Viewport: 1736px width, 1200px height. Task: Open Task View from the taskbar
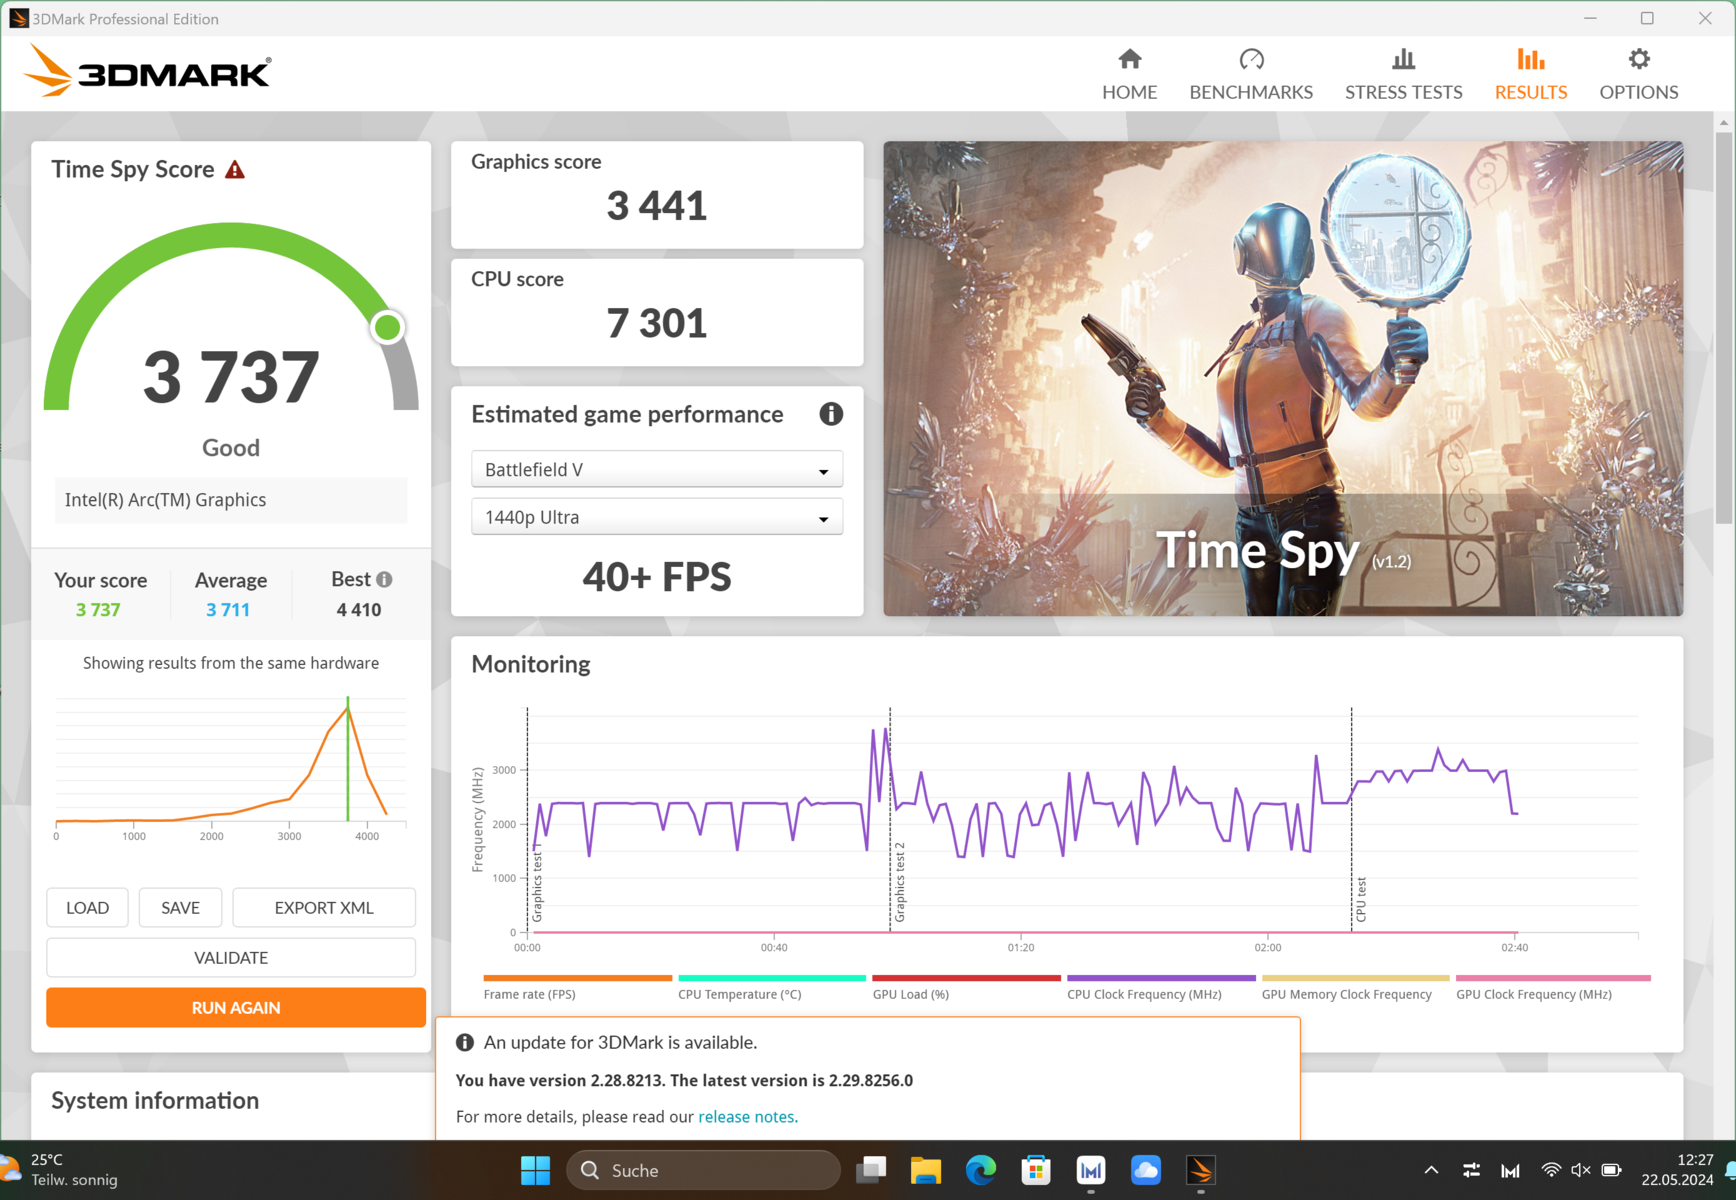click(x=871, y=1170)
